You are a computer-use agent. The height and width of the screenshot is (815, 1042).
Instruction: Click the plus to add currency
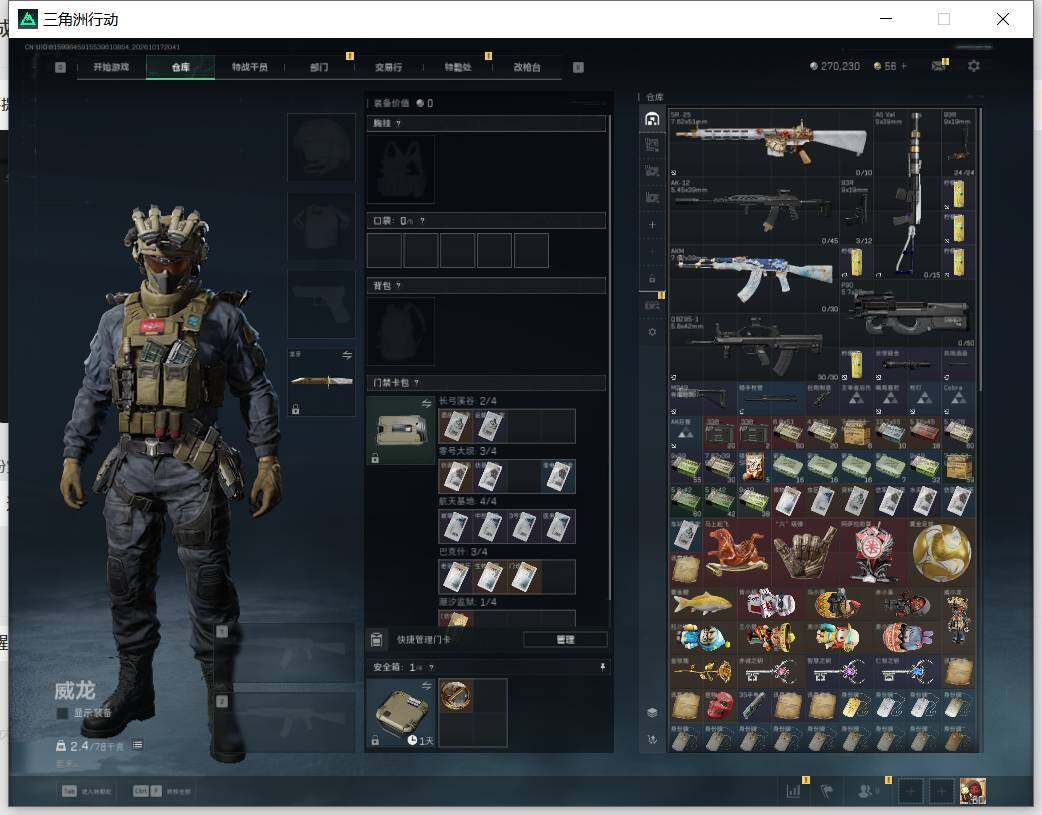tap(904, 66)
